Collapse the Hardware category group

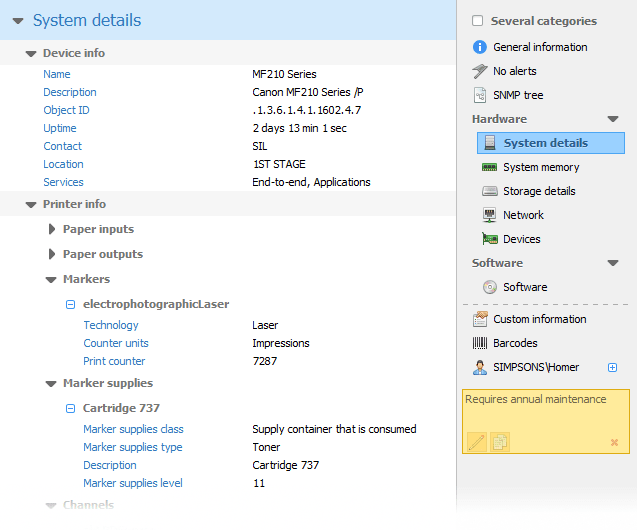click(x=613, y=119)
